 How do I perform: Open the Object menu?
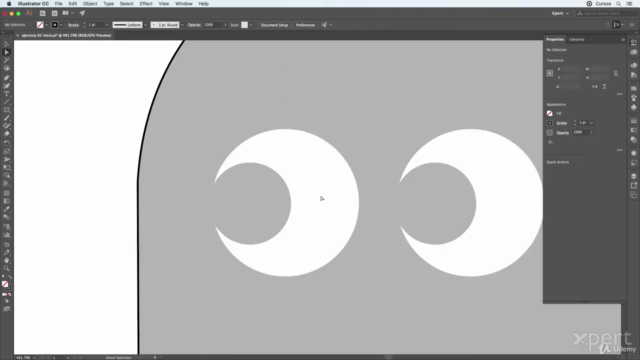click(90, 4)
